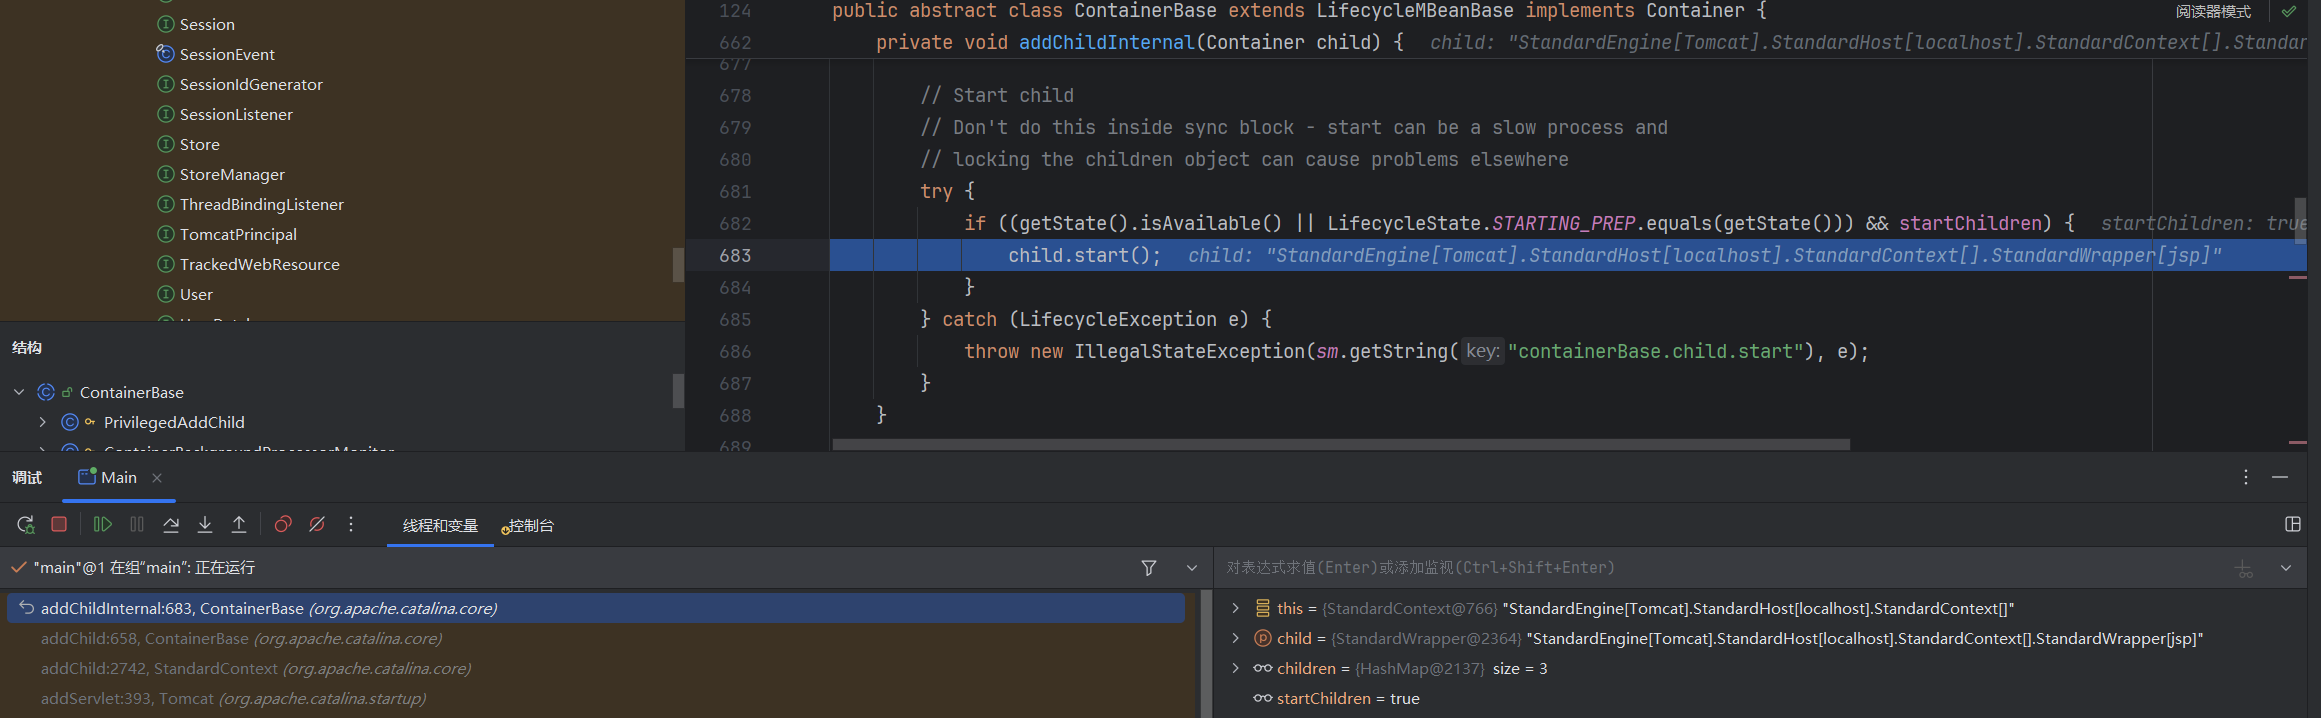The width and height of the screenshot is (2321, 718).
Task: Expand the 'this' variable node
Action: click(x=1236, y=608)
